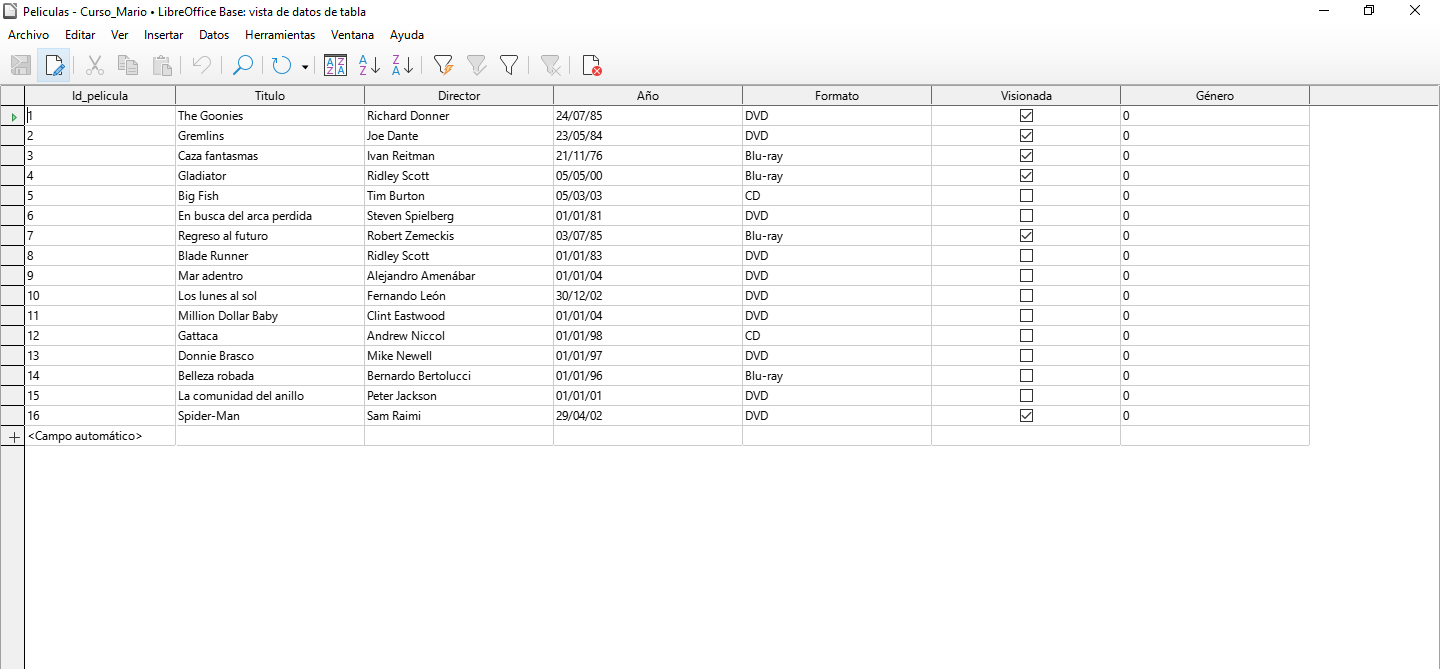Screen dimensions: 1440x669
Task: Toggle Edit Data mode icon
Action: (54, 65)
